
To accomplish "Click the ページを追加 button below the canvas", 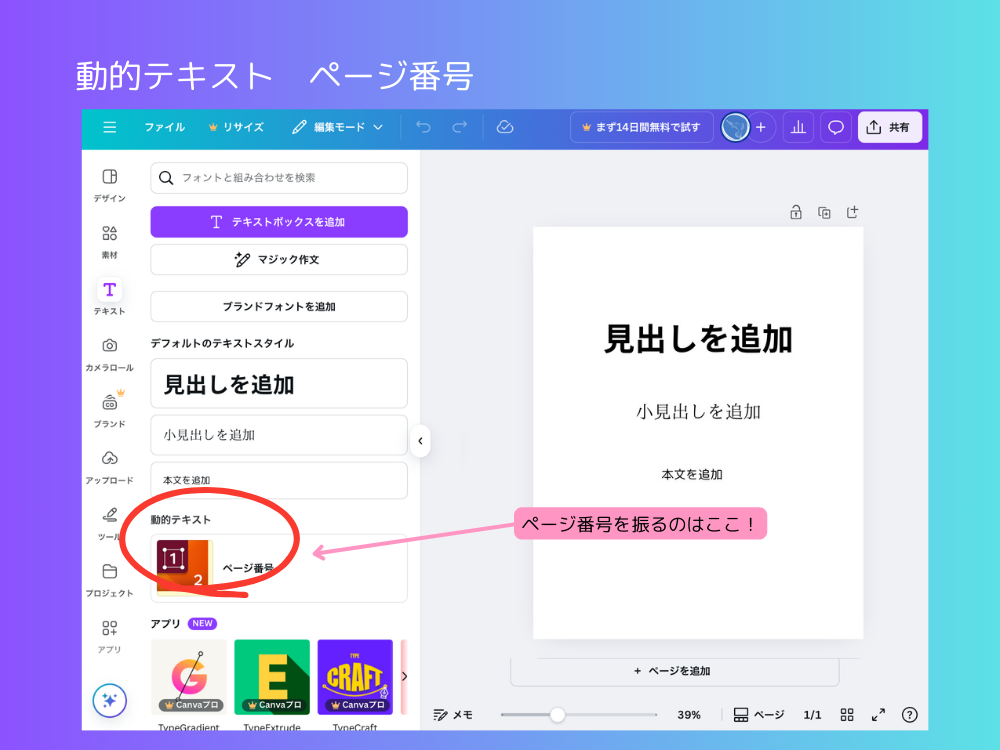I will click(674, 672).
